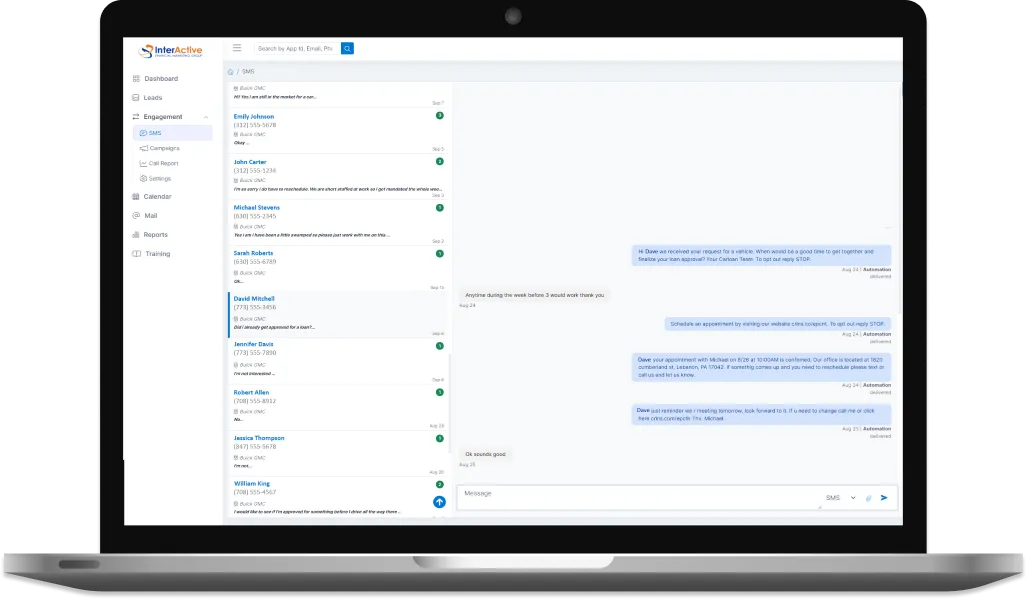Click the Training book icon
Image resolution: width=1027 pixels, height=600 pixels.
click(136, 253)
